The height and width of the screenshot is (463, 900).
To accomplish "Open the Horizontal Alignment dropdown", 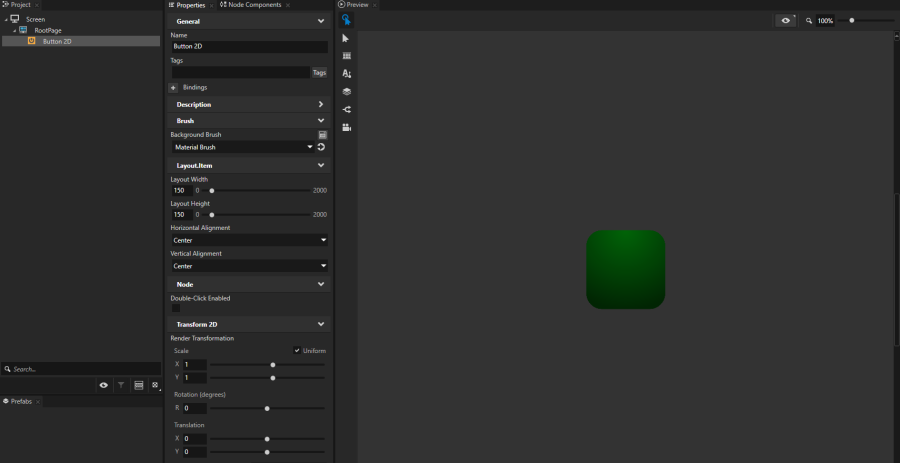I will click(x=249, y=240).
